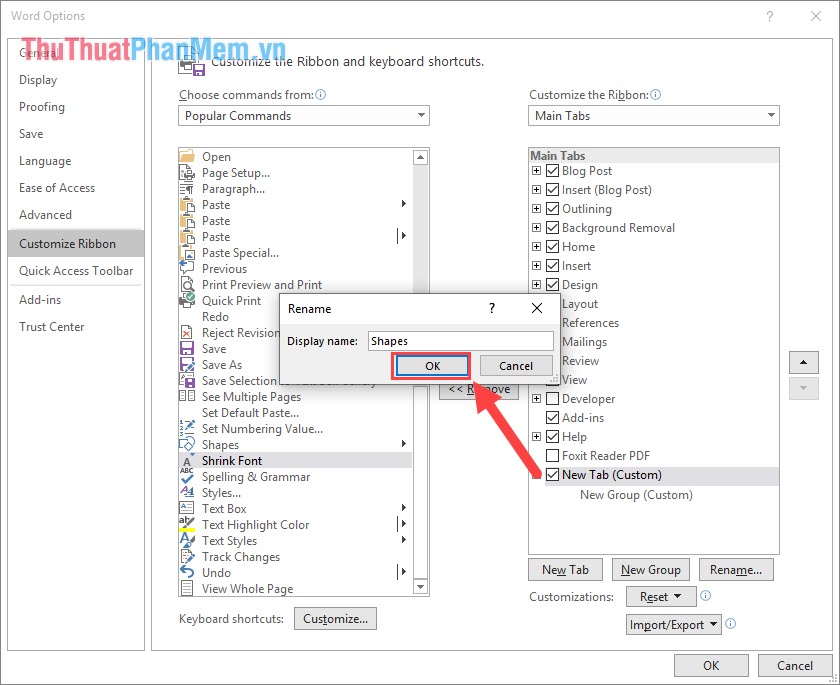Uncheck the Blog Post tab checkbox
The width and height of the screenshot is (840, 685).
pyautogui.click(x=552, y=171)
